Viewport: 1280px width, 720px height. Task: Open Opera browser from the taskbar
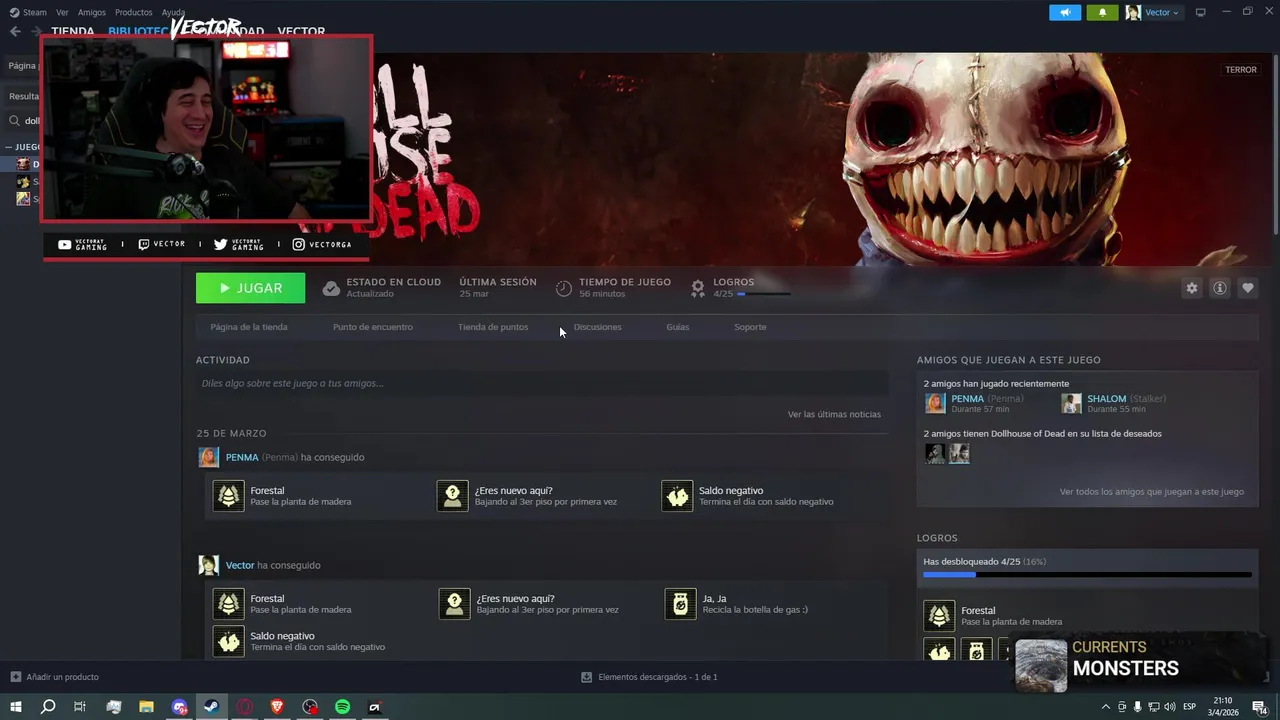pyautogui.click(x=245, y=707)
